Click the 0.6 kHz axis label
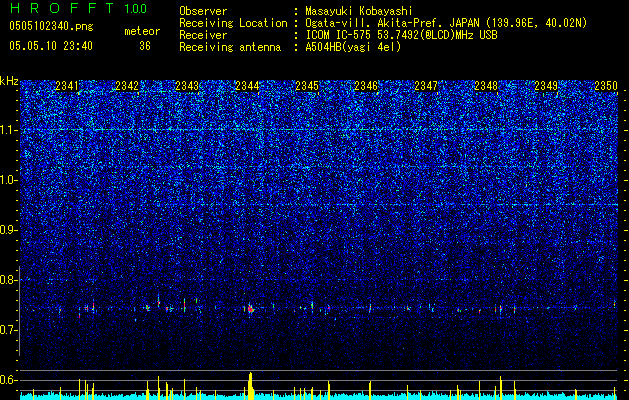The width and height of the screenshot is (629, 400). pos(7,380)
